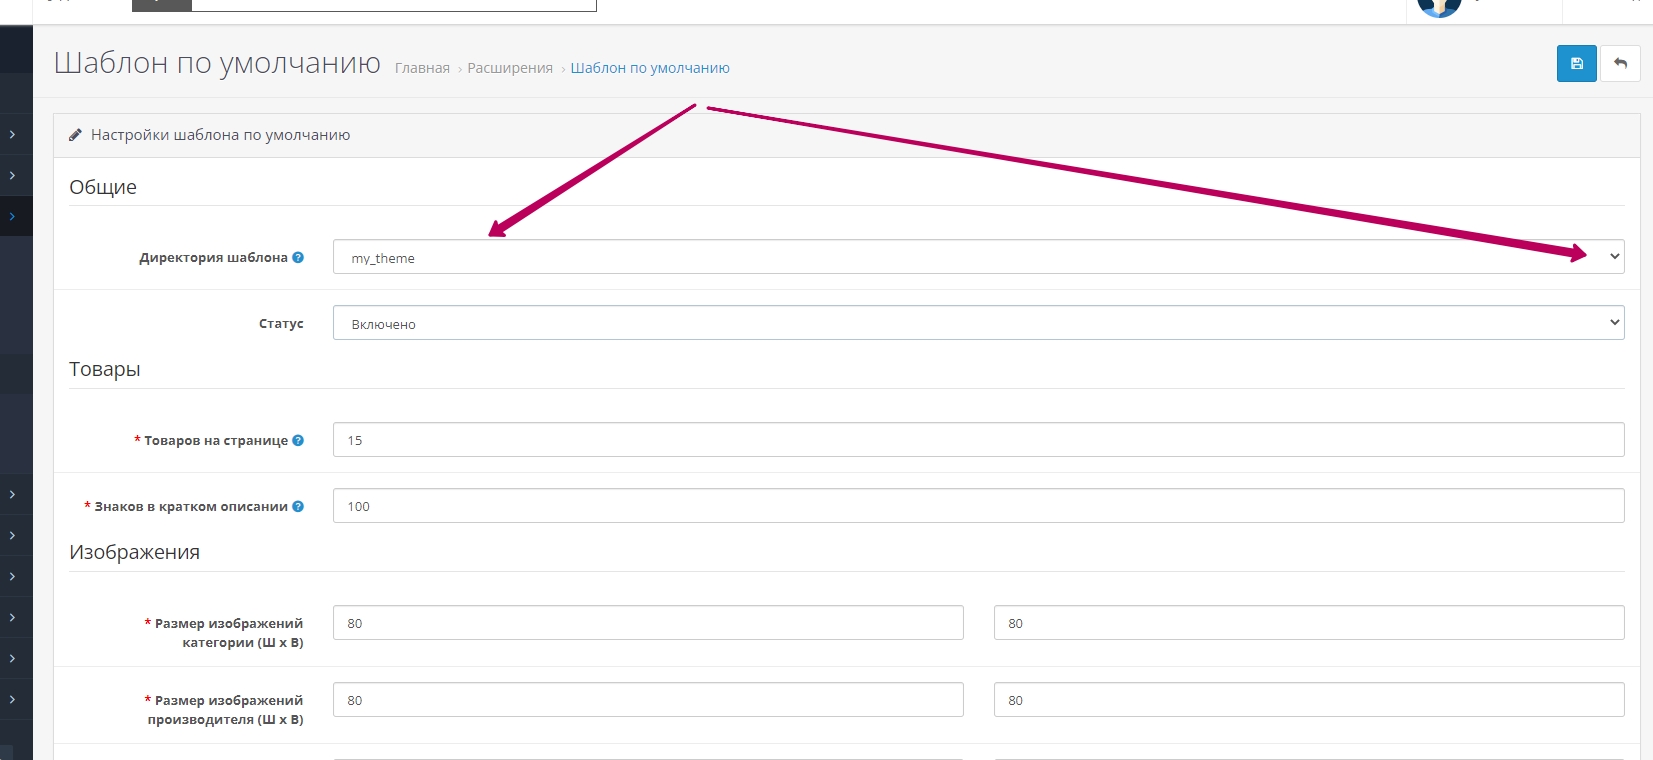Focus the manufacturer image height field

(1308, 700)
